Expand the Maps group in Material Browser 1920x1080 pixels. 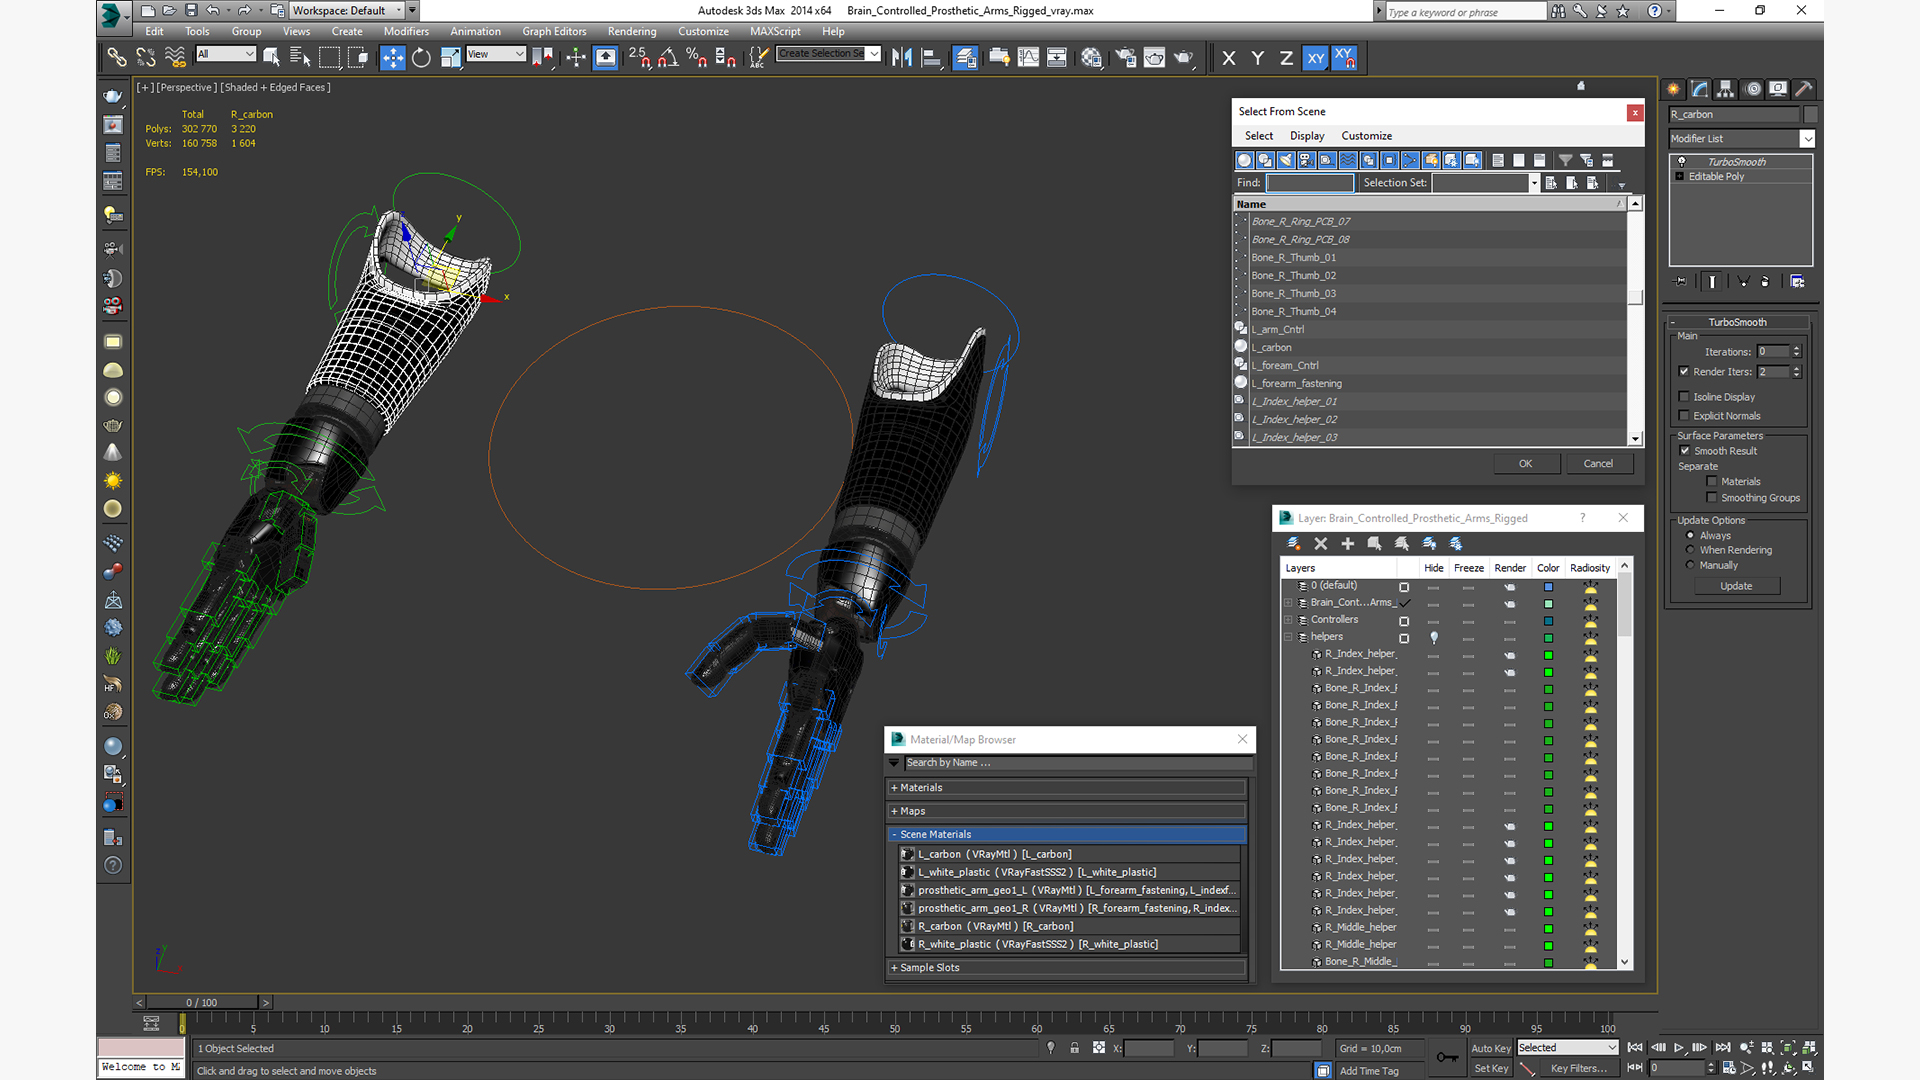tap(1068, 812)
